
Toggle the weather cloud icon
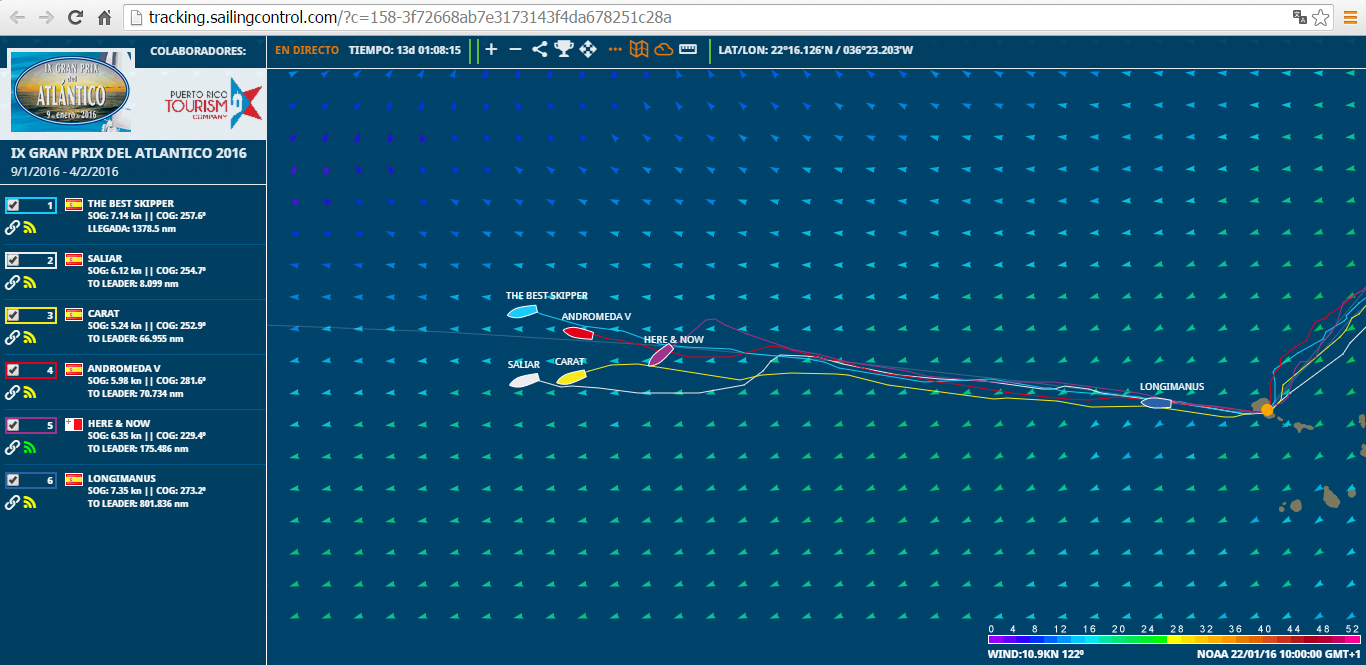(663, 49)
